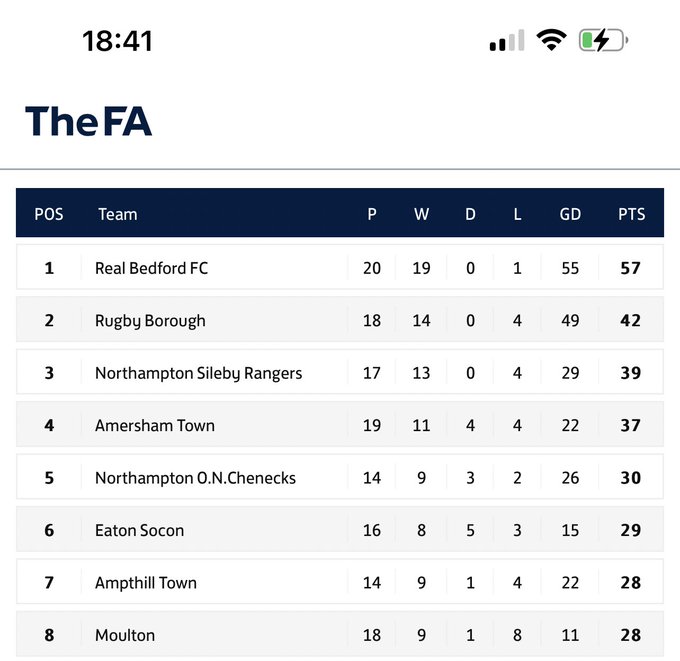Tap the cellular signal bars icon
680x661 pixels.
tap(507, 40)
